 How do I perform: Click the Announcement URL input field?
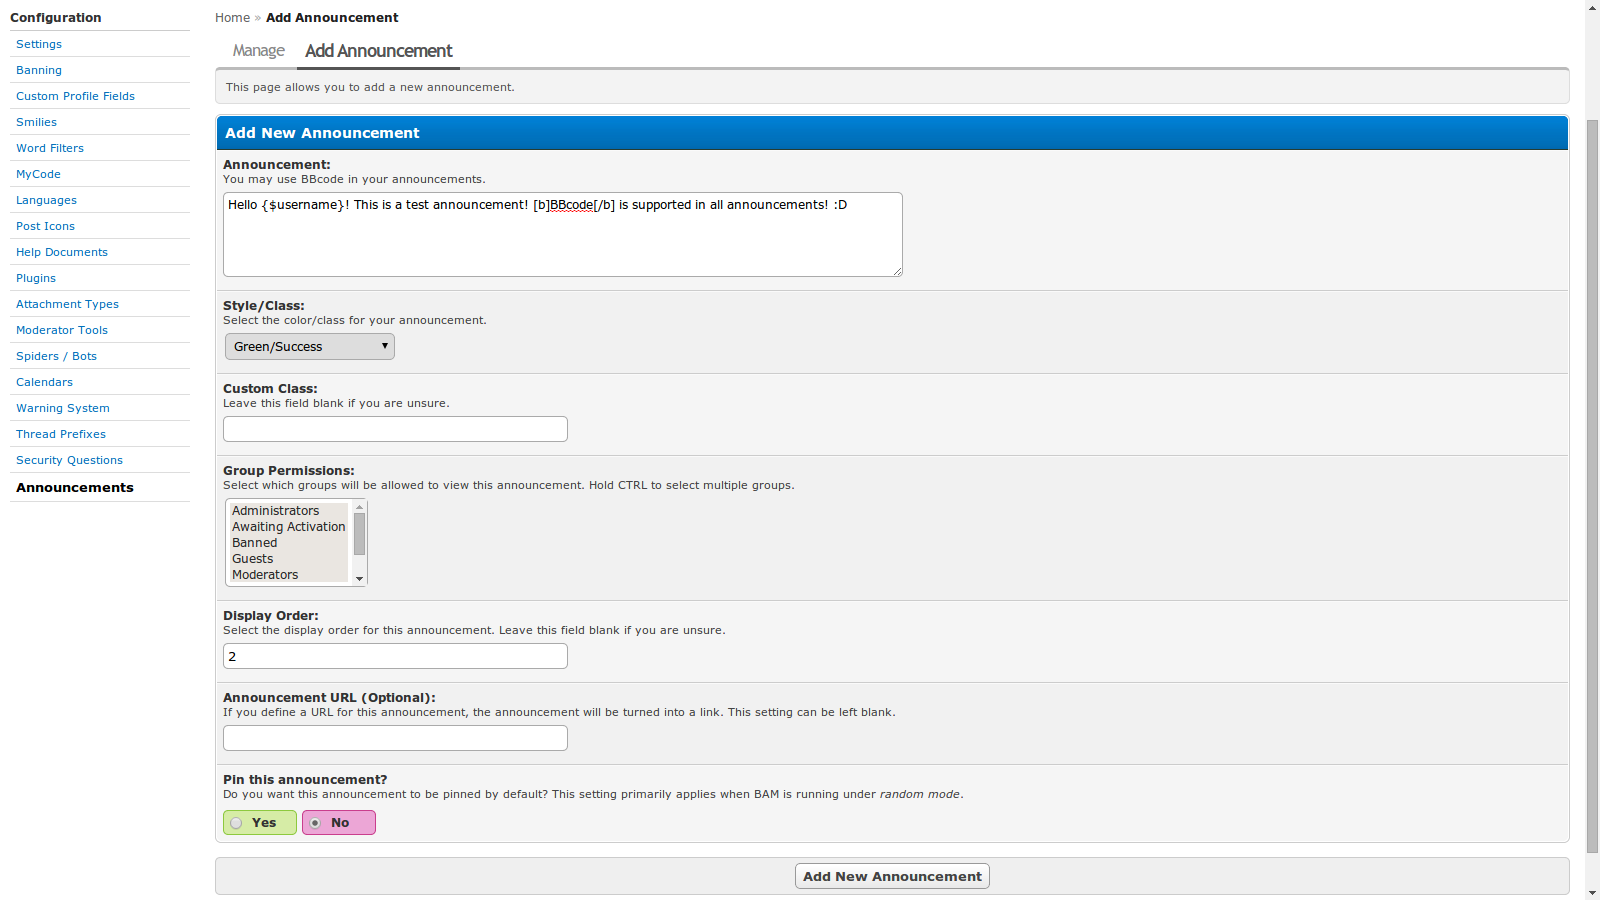395,738
